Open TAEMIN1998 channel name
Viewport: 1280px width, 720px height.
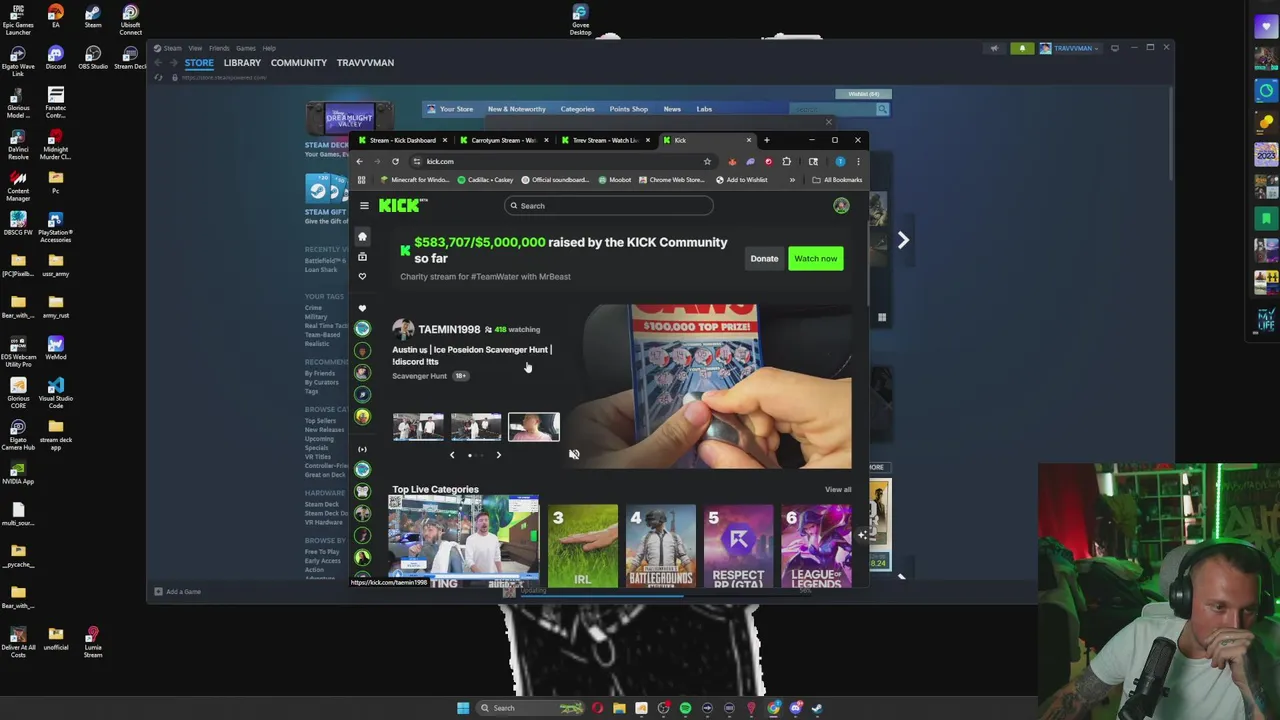[x=449, y=329]
